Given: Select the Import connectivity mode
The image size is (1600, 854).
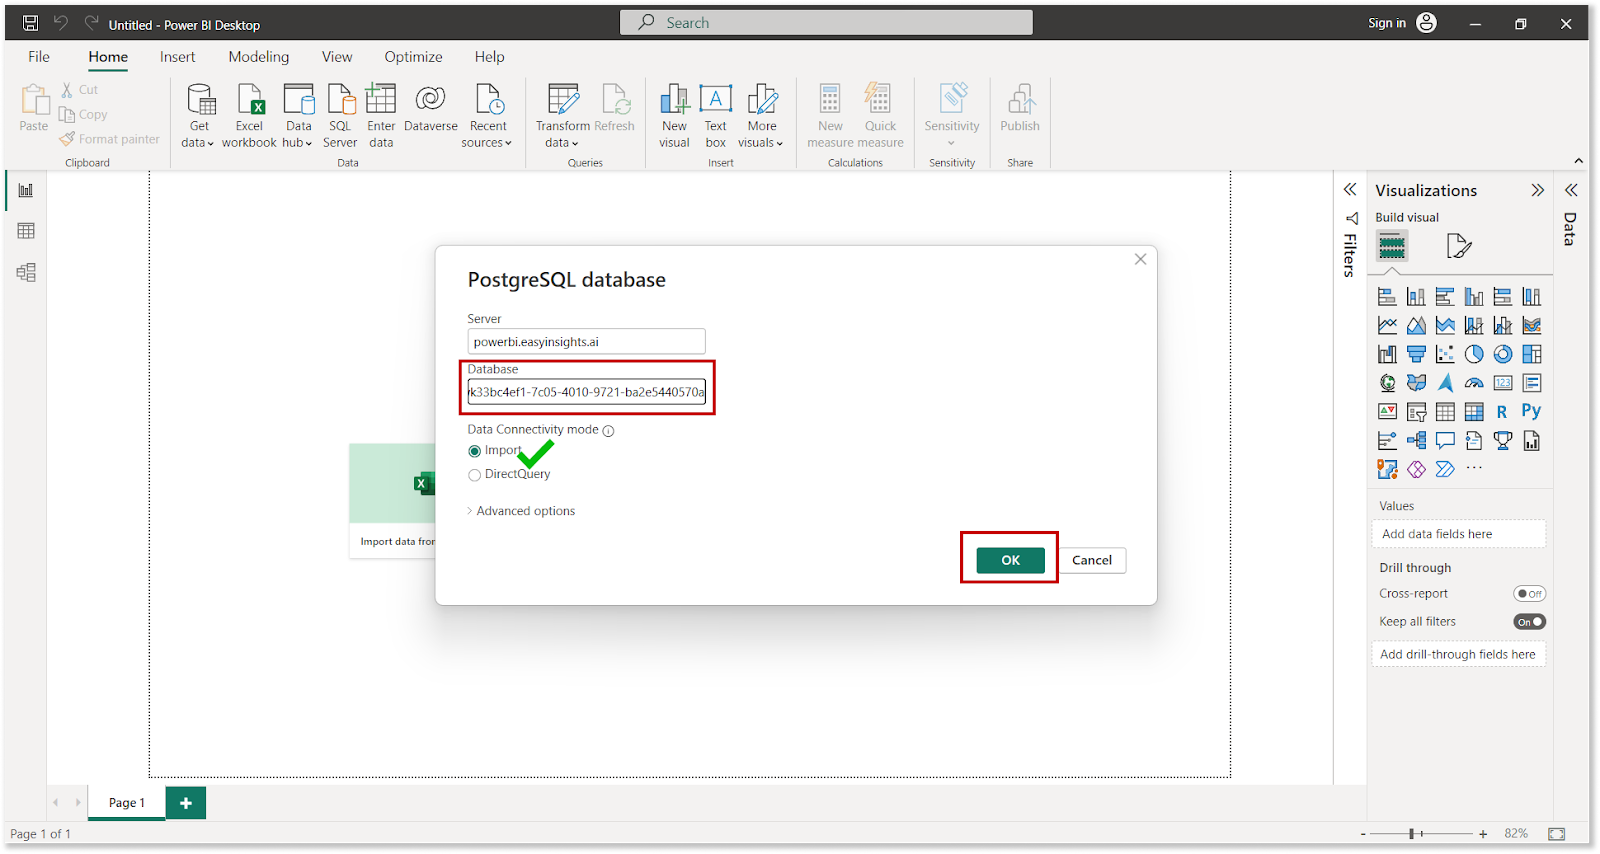Looking at the screenshot, I should click(x=474, y=451).
